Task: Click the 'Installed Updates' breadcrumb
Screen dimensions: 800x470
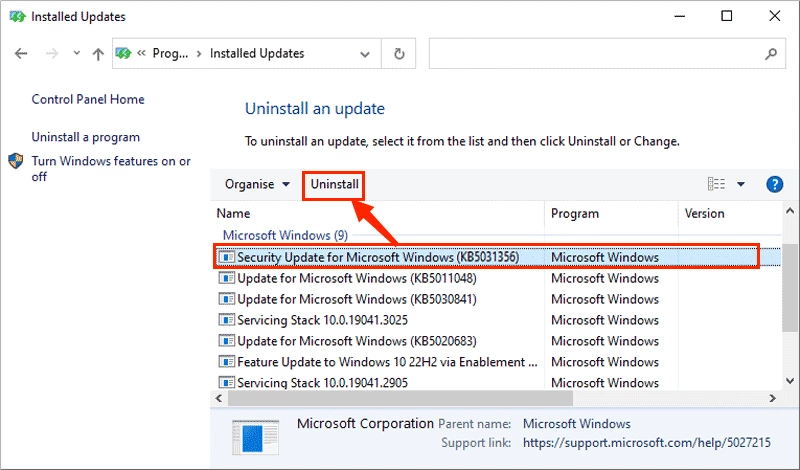Action: point(257,54)
